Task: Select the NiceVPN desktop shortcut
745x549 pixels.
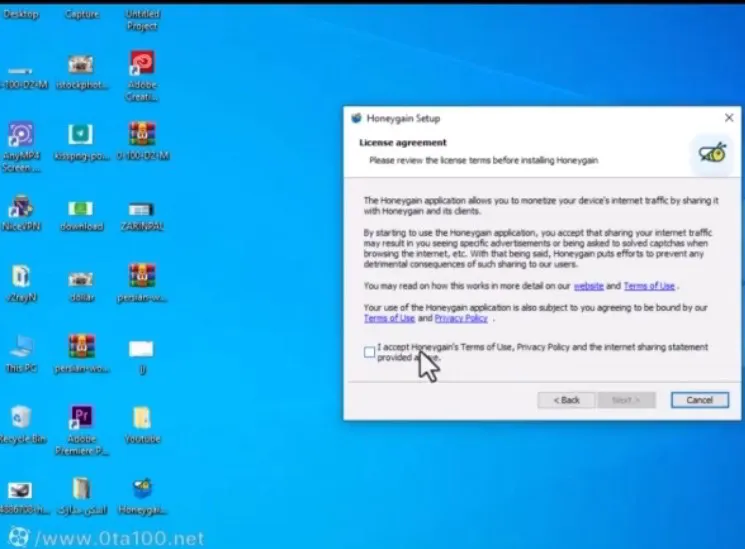Action: click(21, 207)
